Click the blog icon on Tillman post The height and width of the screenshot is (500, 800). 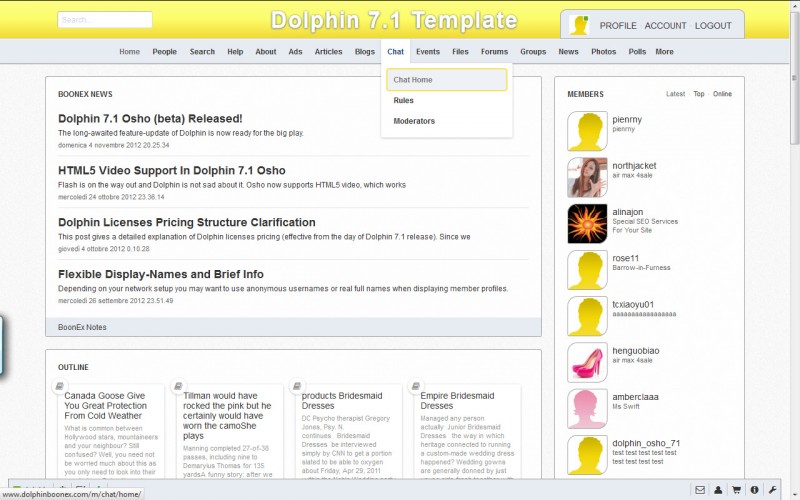[x=178, y=386]
